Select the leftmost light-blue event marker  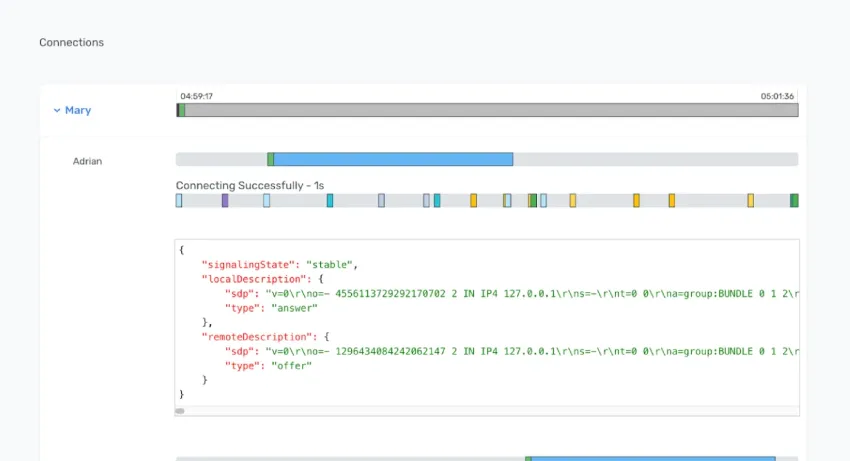179,201
